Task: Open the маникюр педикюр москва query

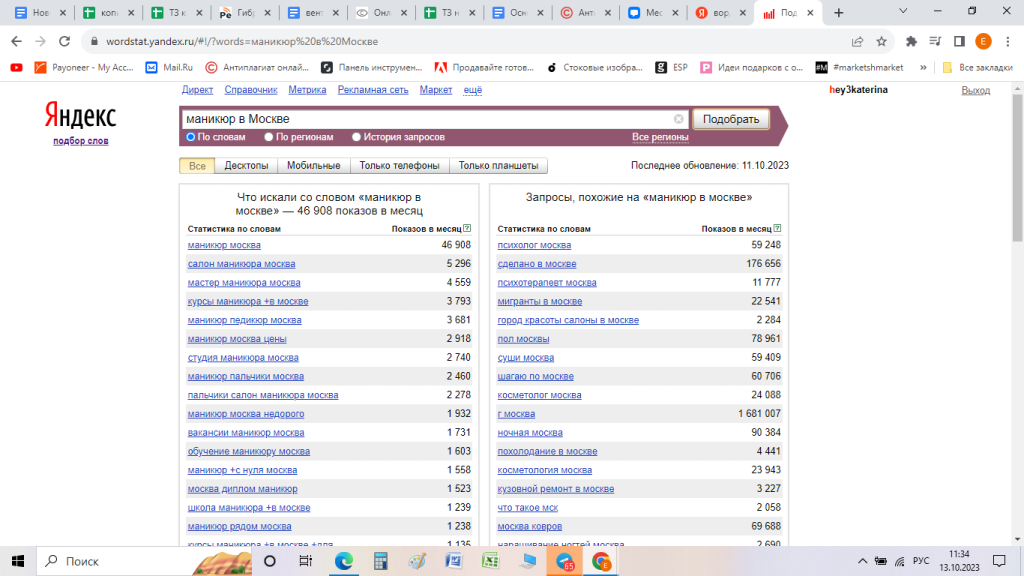Action: (x=244, y=320)
